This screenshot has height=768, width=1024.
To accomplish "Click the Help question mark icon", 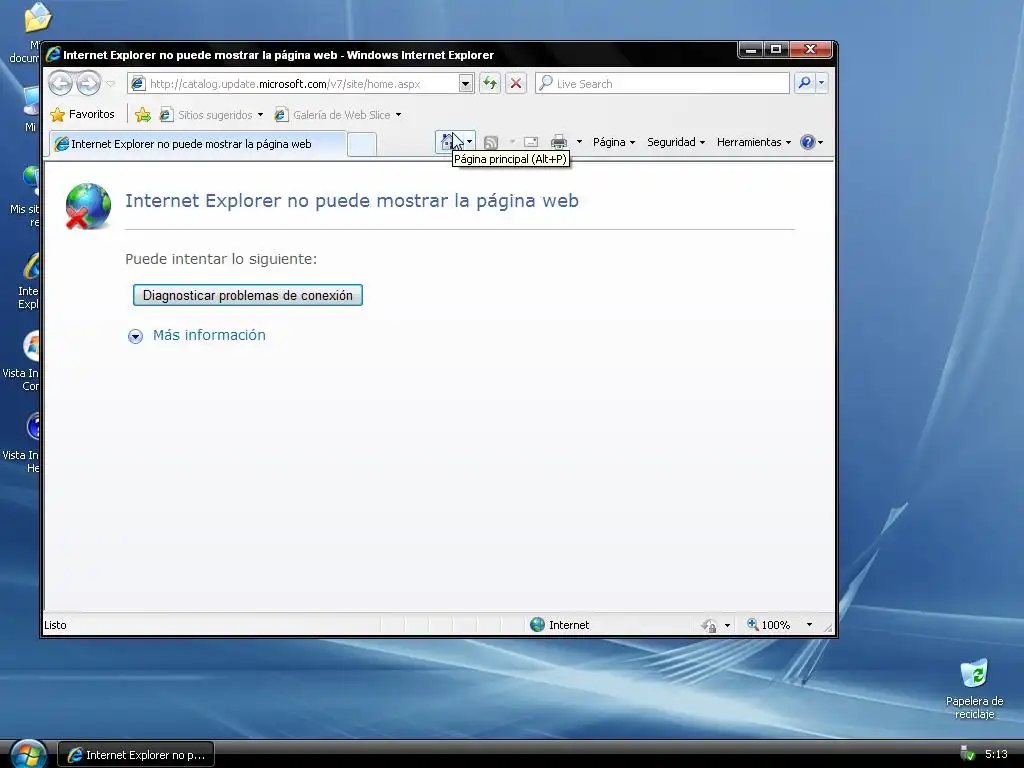I will [808, 142].
